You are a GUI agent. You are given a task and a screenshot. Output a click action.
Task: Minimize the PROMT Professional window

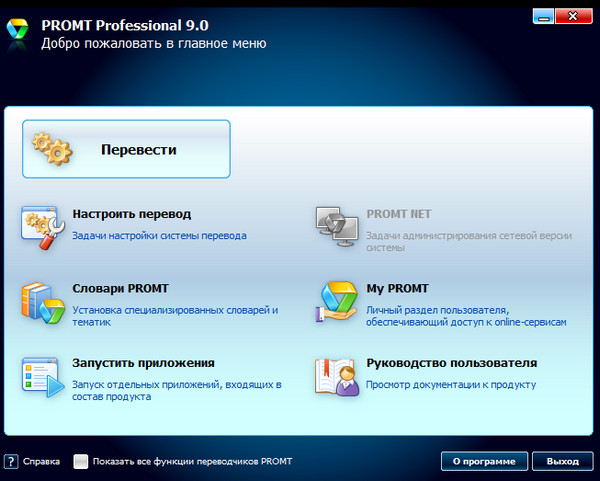pos(543,16)
